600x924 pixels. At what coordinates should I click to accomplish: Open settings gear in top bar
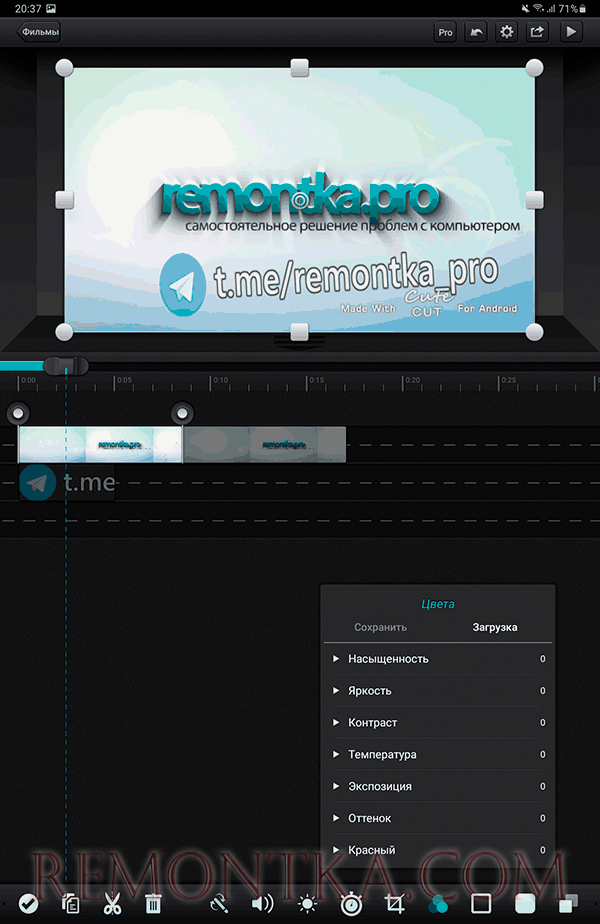[507, 32]
